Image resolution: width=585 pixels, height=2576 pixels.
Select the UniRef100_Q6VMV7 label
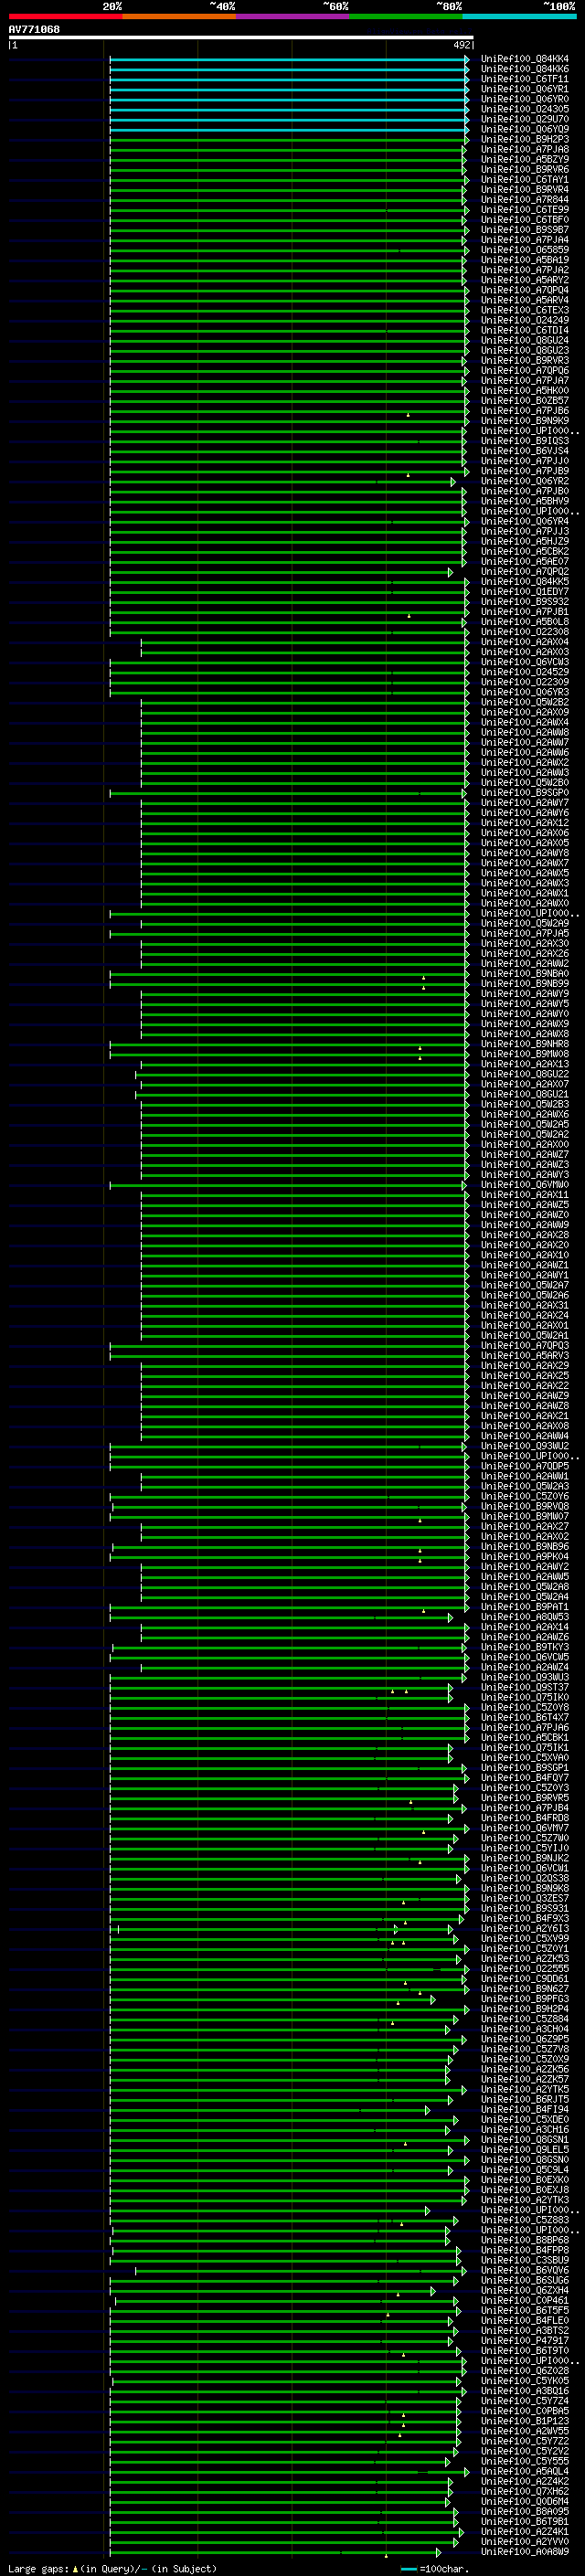pos(525,1828)
